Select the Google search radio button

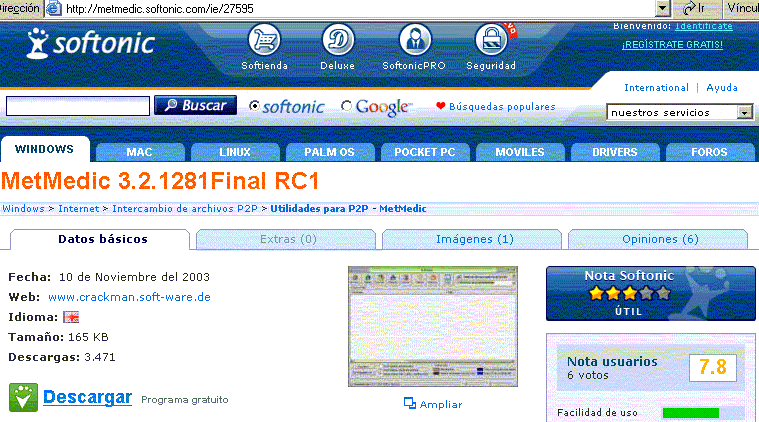[346, 106]
